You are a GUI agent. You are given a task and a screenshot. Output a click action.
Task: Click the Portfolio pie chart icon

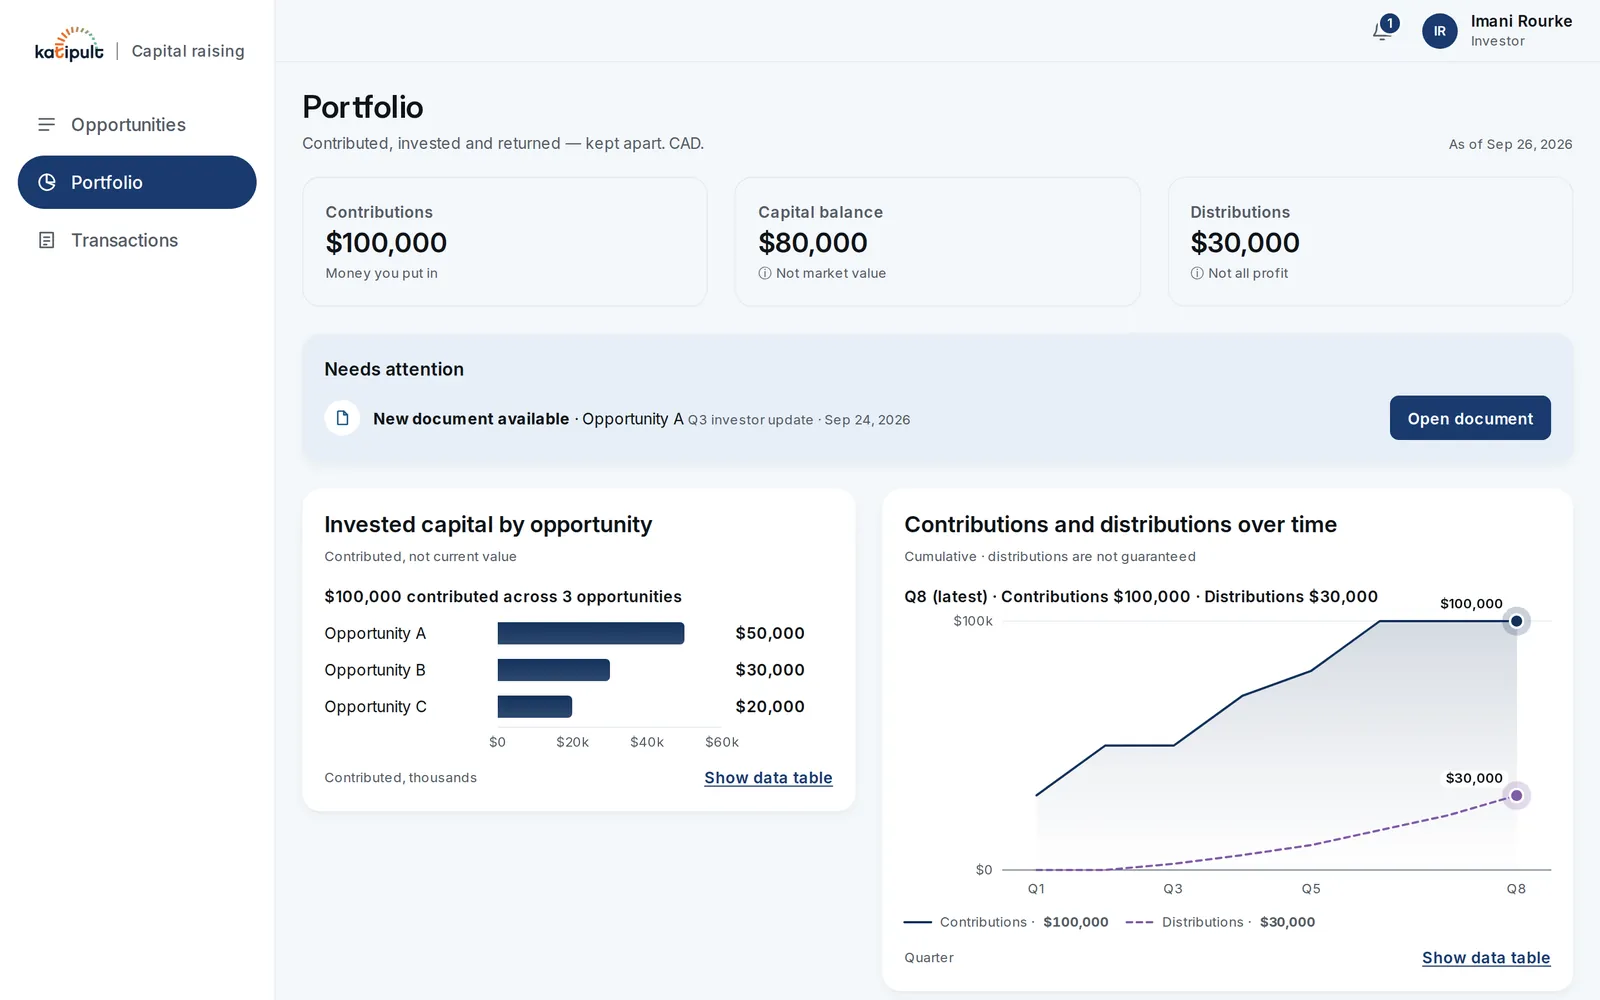(x=47, y=182)
